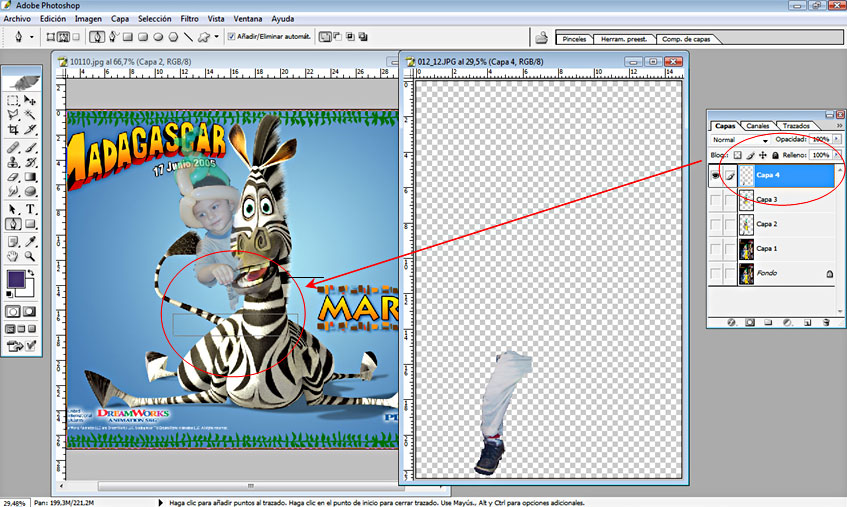The height and width of the screenshot is (507, 847).
Task: Add a layer style effect
Action: (x=731, y=322)
